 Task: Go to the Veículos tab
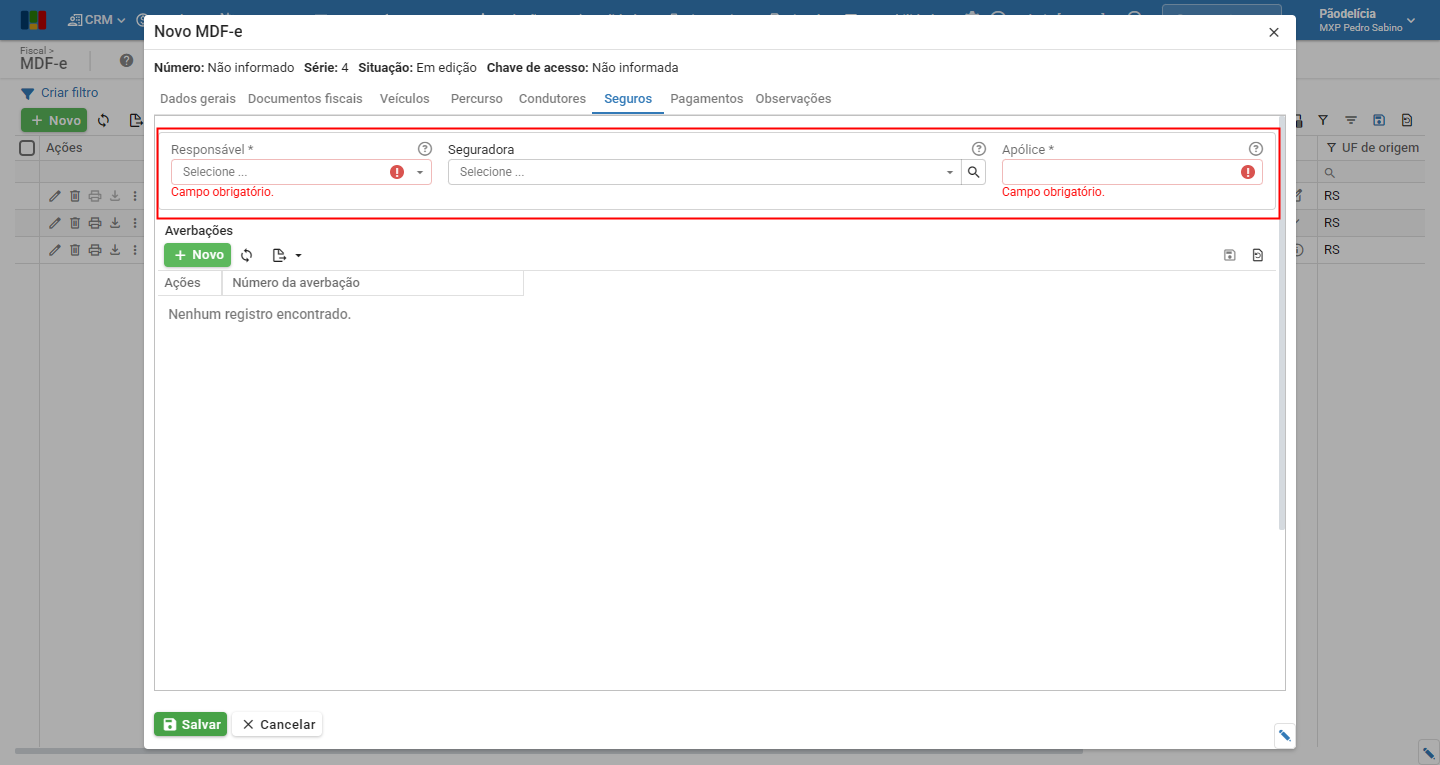pos(405,99)
